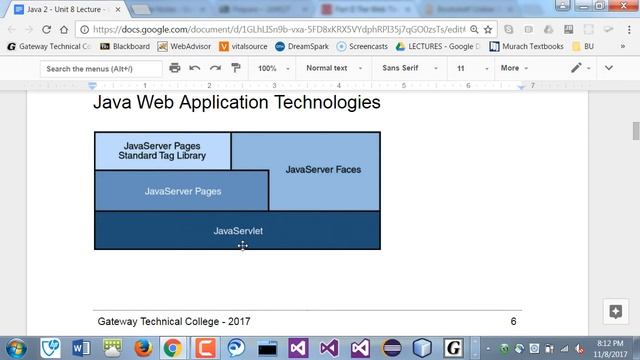The height and width of the screenshot is (360, 640).
Task: Open the vitalsource bookmark
Action: 243,47
